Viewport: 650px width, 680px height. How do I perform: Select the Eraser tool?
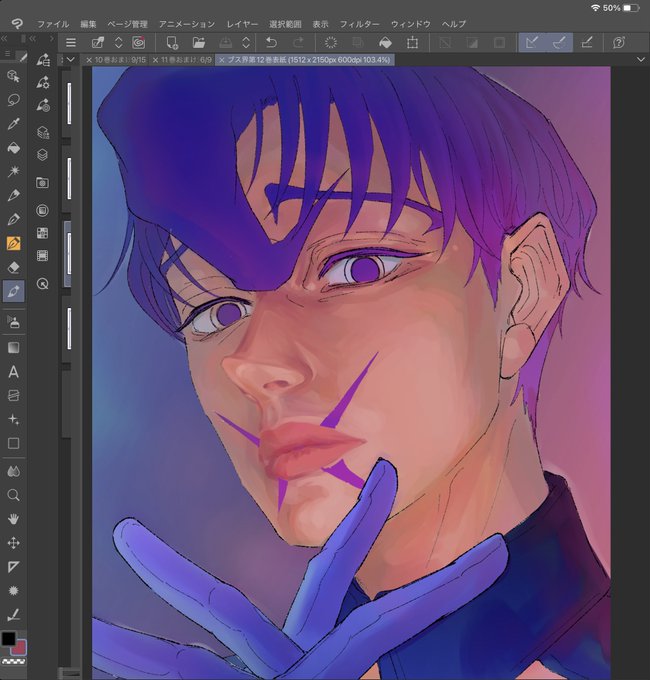pos(13,268)
